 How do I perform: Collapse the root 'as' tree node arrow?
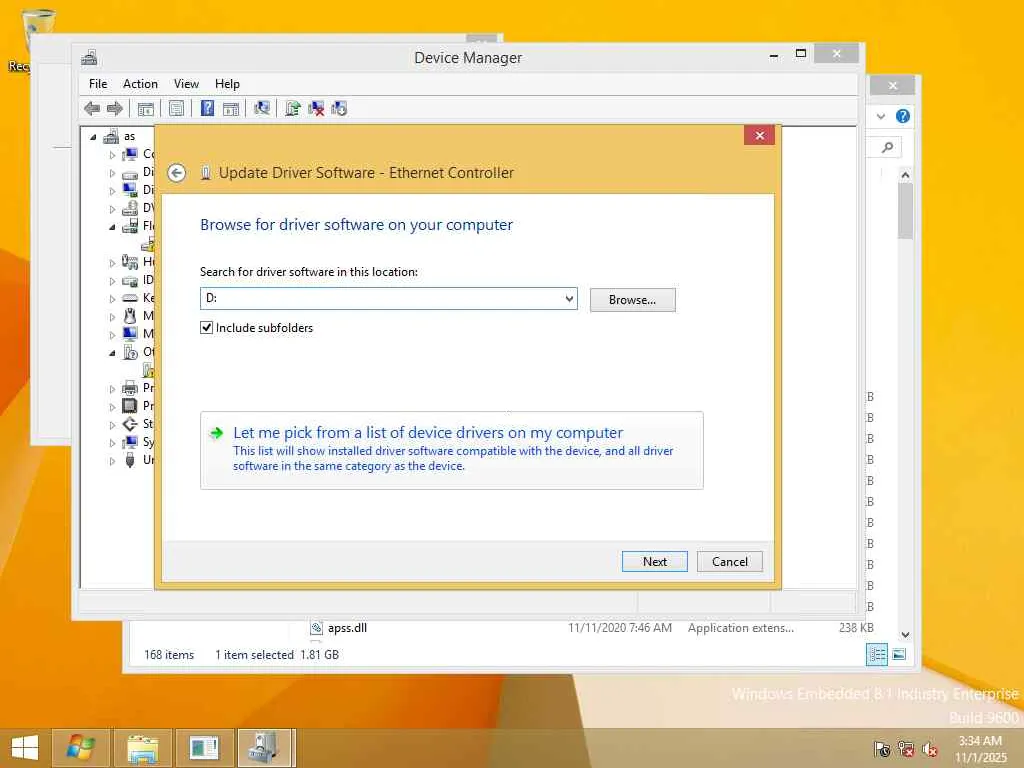point(93,136)
